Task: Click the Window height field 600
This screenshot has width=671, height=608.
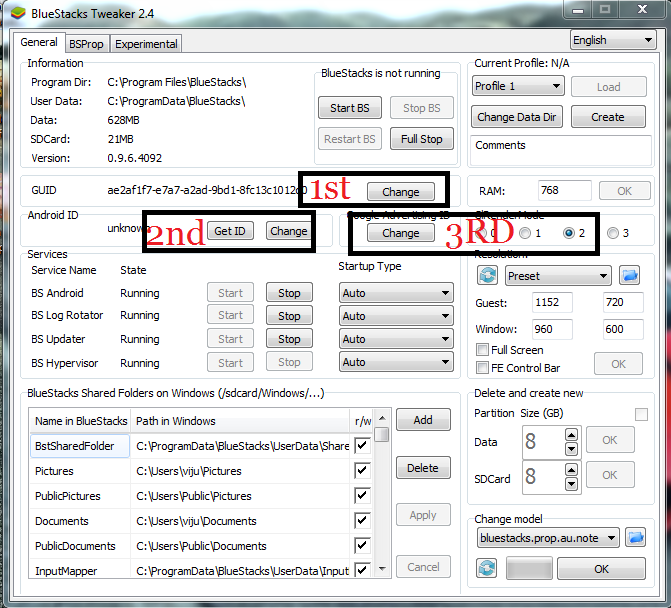Action: tap(623, 329)
